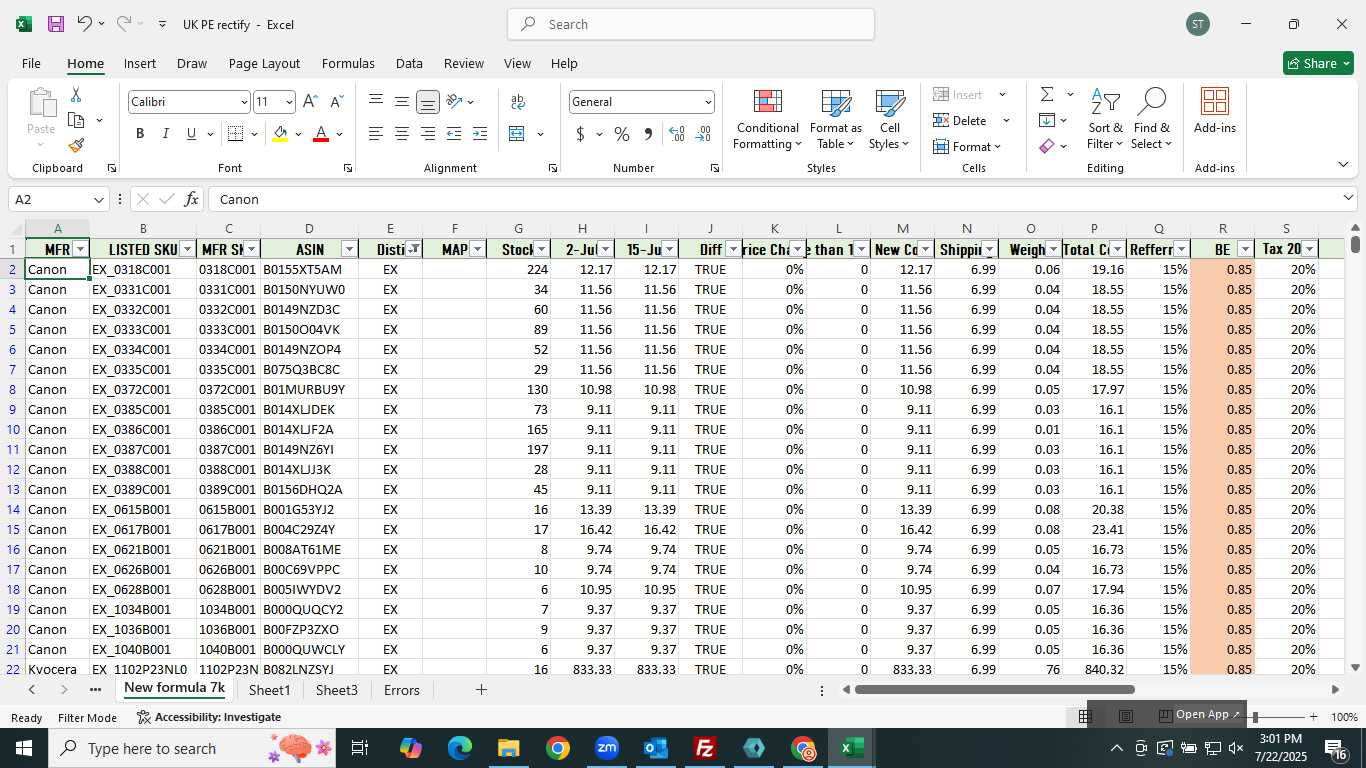Screen dimensions: 1366x768
Task: Open the MFR column filter dropdown
Action: point(81,249)
